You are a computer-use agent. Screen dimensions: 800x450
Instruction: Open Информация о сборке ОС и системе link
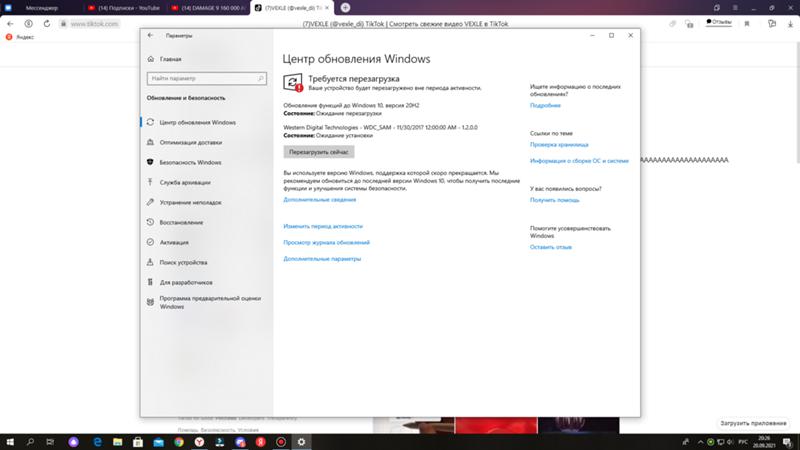[579, 161]
